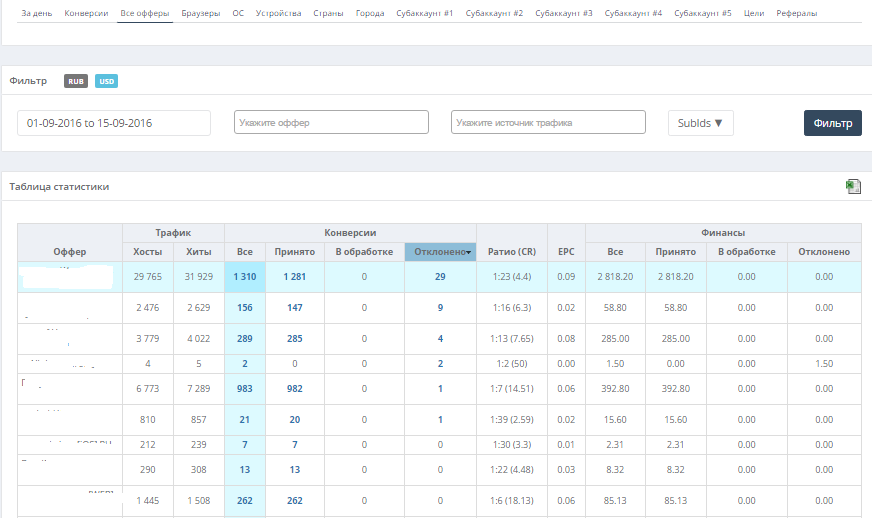This screenshot has height=518, width=872.
Task: Open the ОС tab
Action: 238,13
